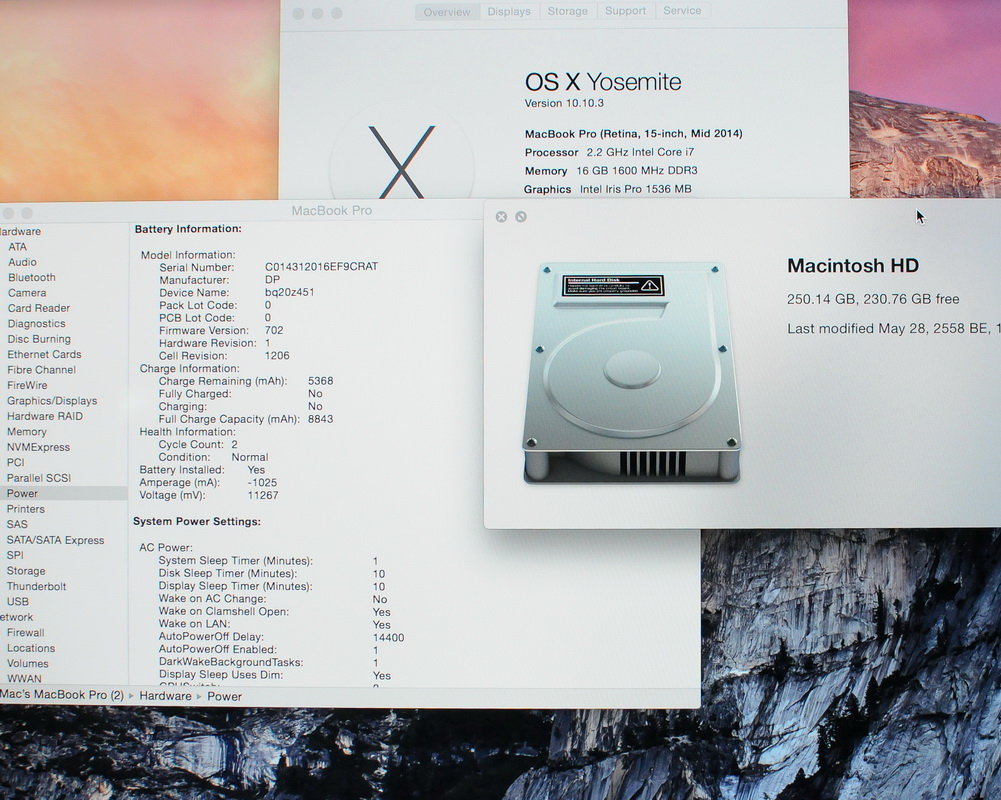This screenshot has height=800, width=1001.
Task: Click the Voltage value 11267
Action: click(x=263, y=495)
